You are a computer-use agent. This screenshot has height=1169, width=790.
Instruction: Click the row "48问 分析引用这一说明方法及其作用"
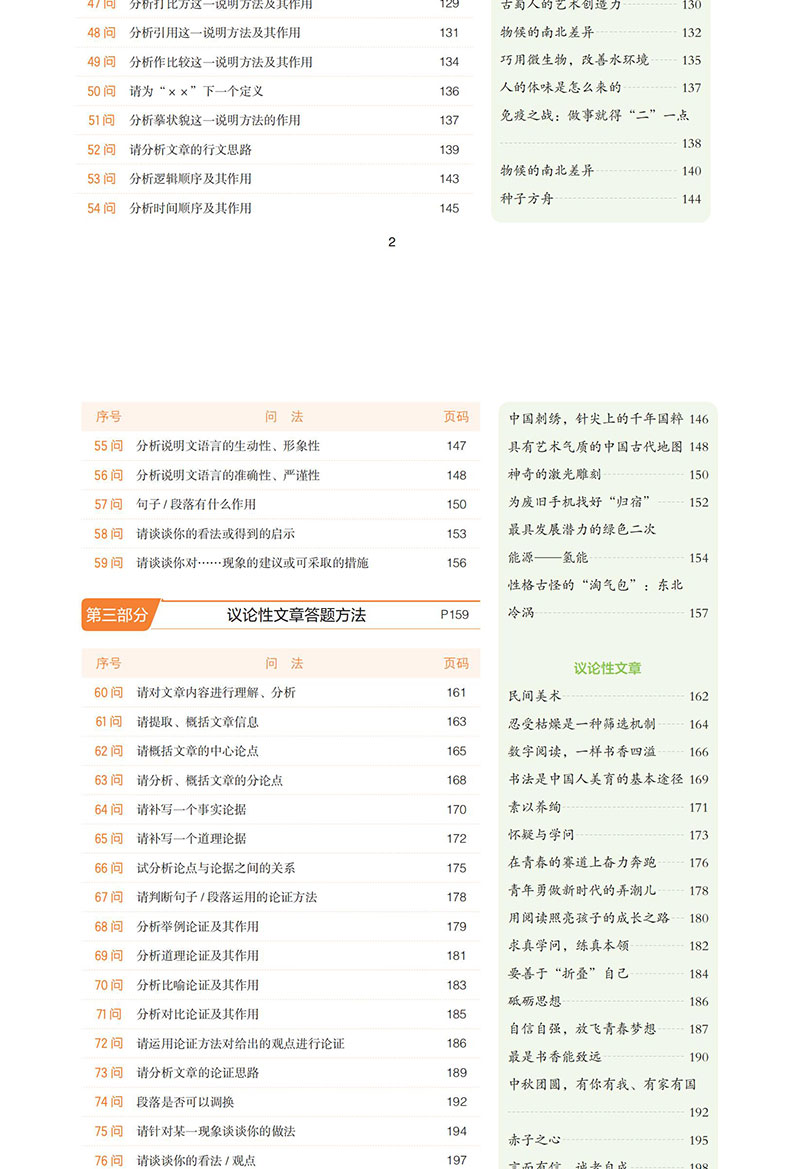coord(274,33)
